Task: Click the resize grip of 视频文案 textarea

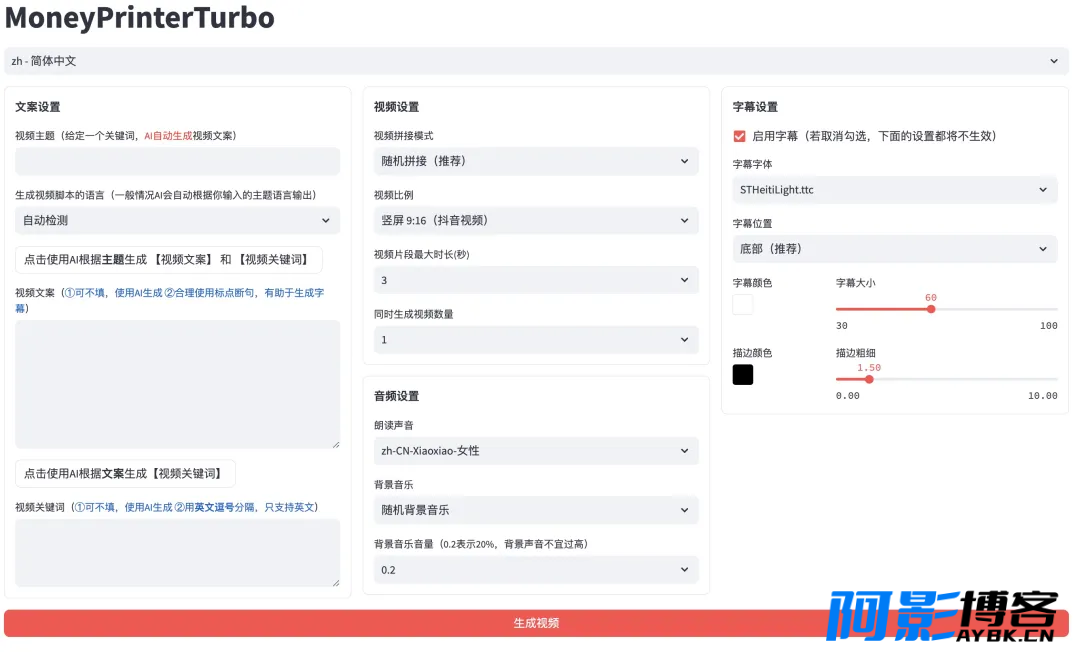Action: coord(335,445)
